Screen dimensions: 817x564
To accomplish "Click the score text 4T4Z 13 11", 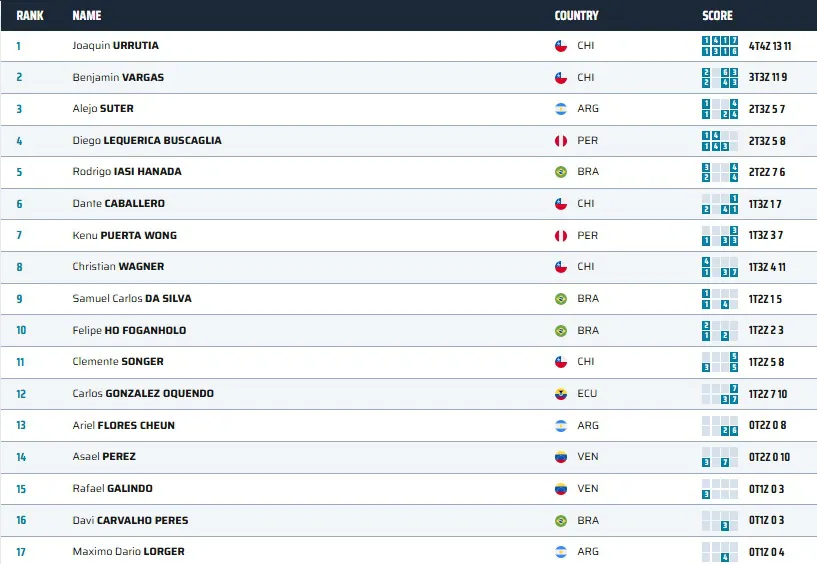I will [x=770, y=46].
